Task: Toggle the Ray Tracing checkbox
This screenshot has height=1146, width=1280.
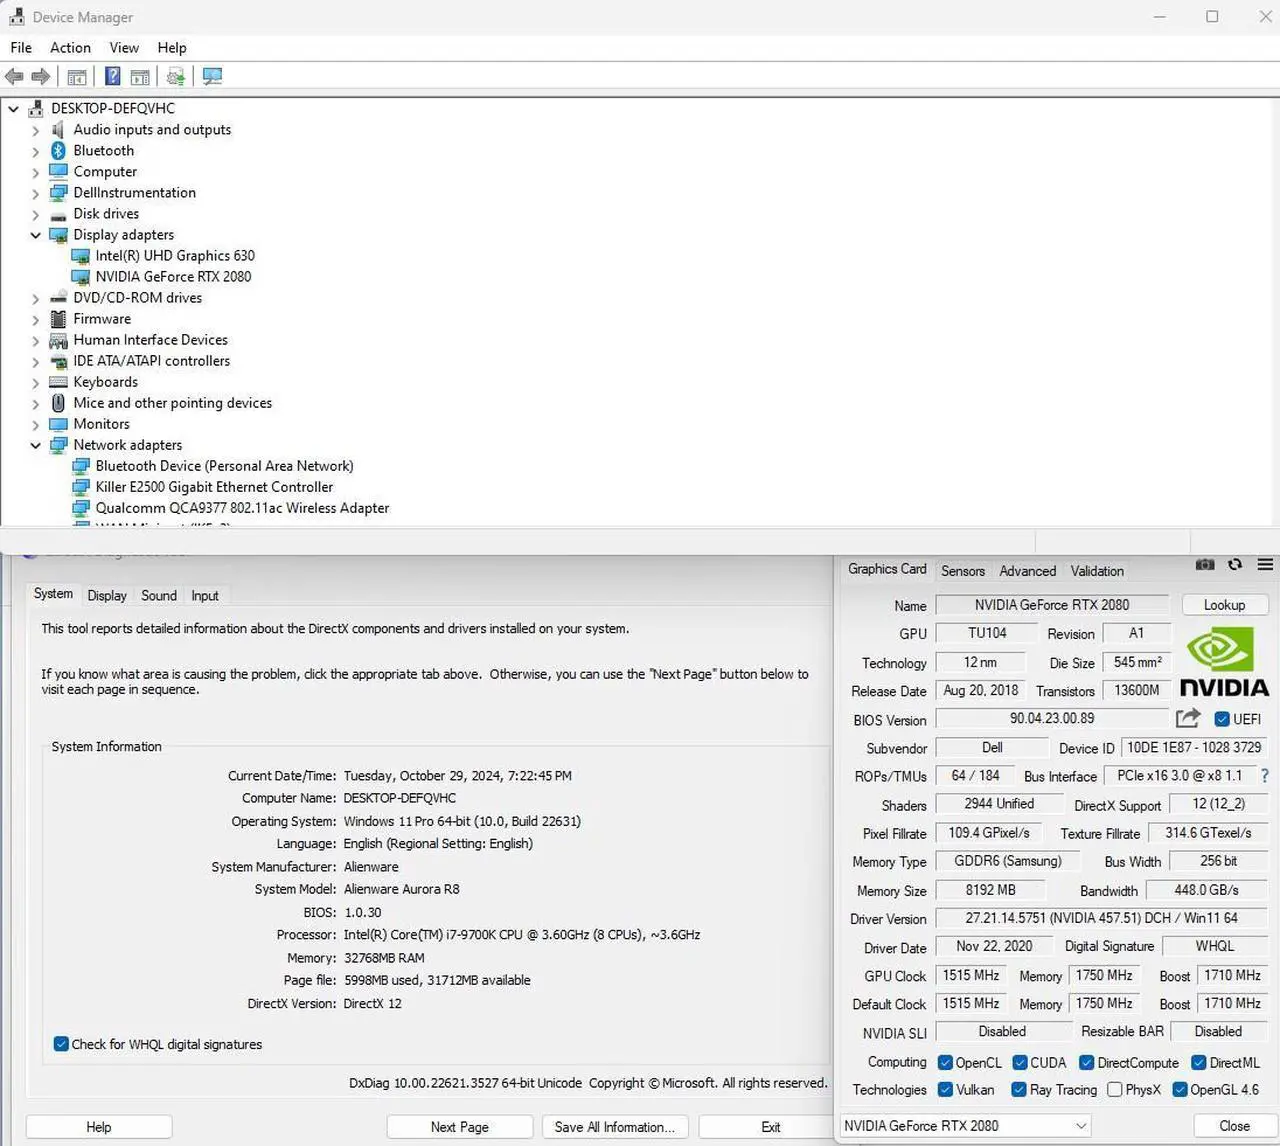Action: (1019, 1089)
